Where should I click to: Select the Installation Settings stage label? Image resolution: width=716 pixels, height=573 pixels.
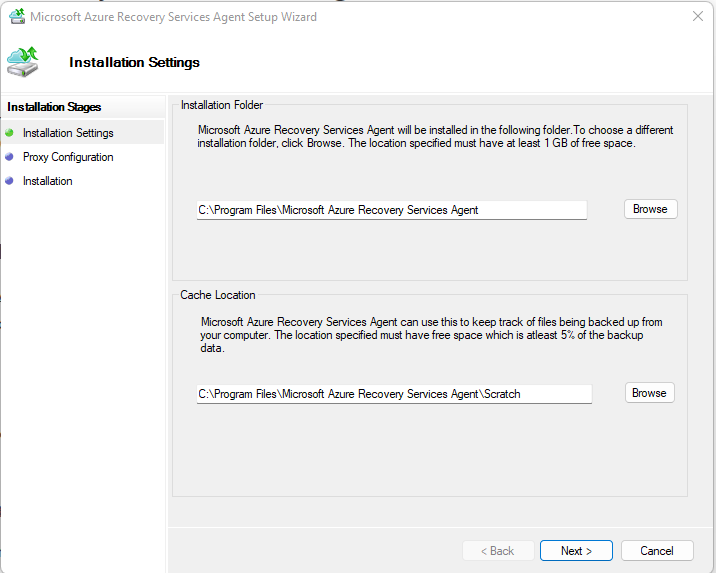[68, 133]
